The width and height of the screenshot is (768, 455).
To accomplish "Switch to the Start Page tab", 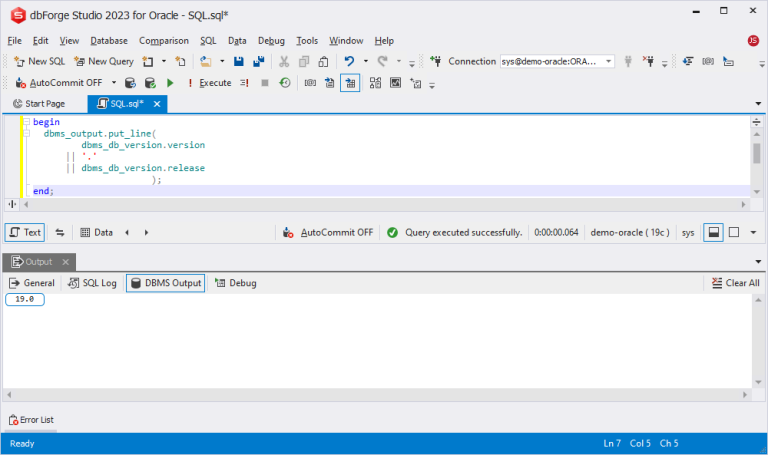I will pos(39,103).
